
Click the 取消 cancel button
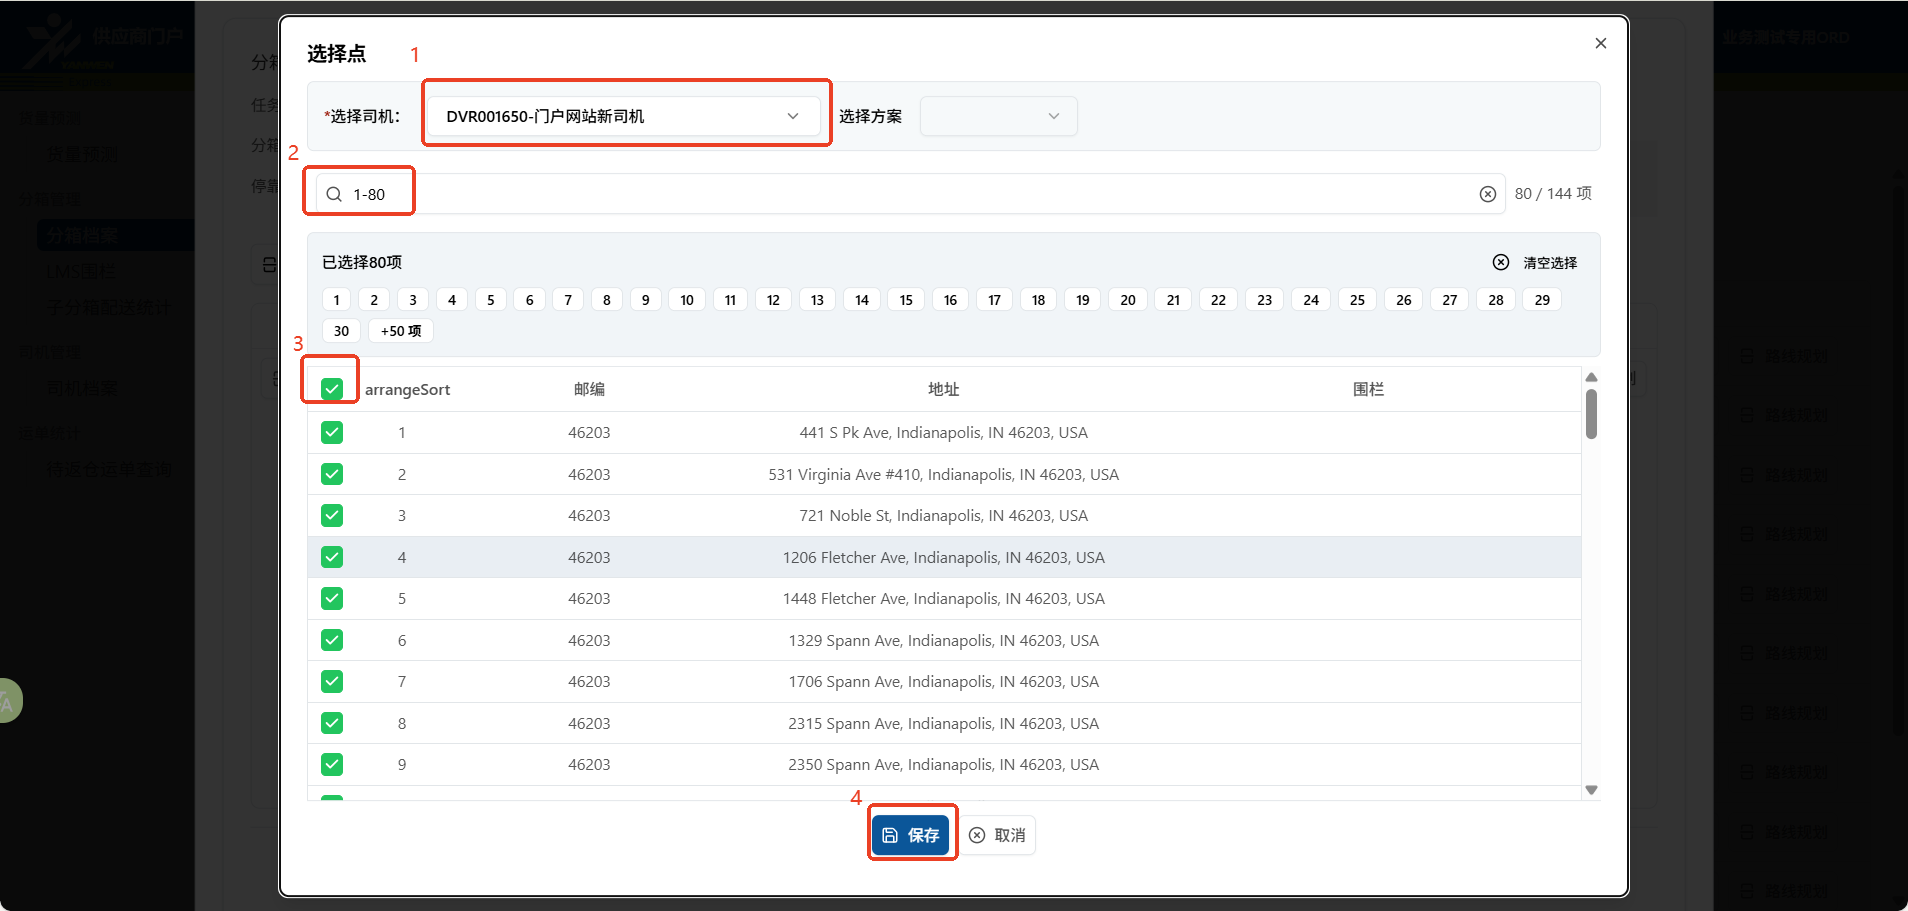pyautogui.click(x=997, y=835)
